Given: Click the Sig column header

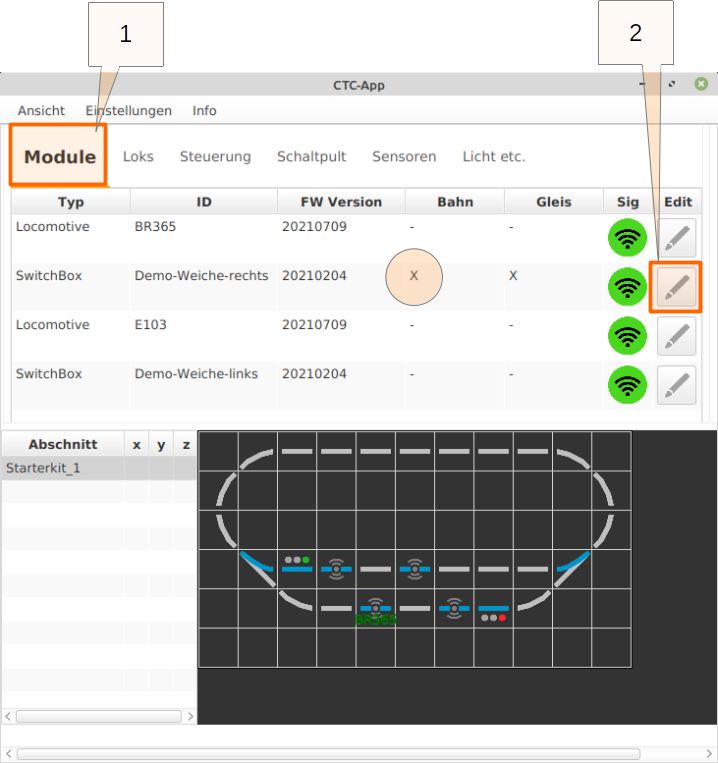Looking at the screenshot, I should [628, 201].
